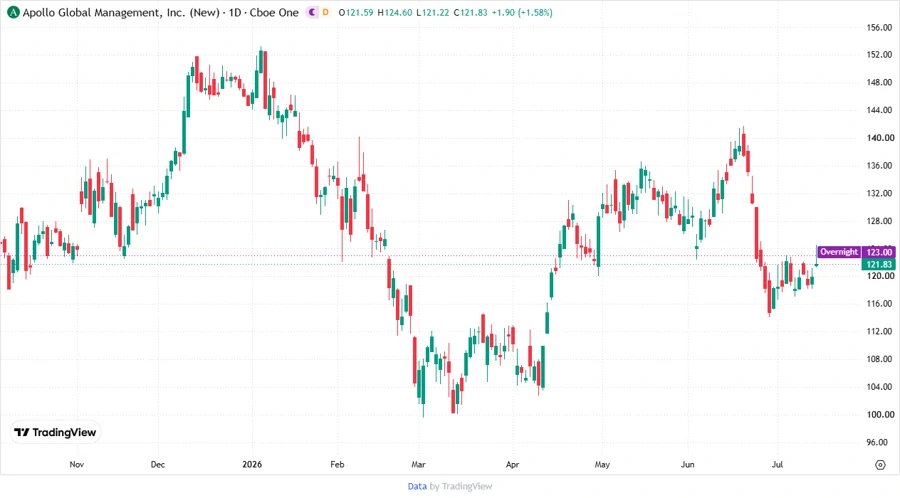Image resolution: width=900 pixels, height=498 pixels.
Task: Click the 'May' time axis label
Action: coord(602,465)
